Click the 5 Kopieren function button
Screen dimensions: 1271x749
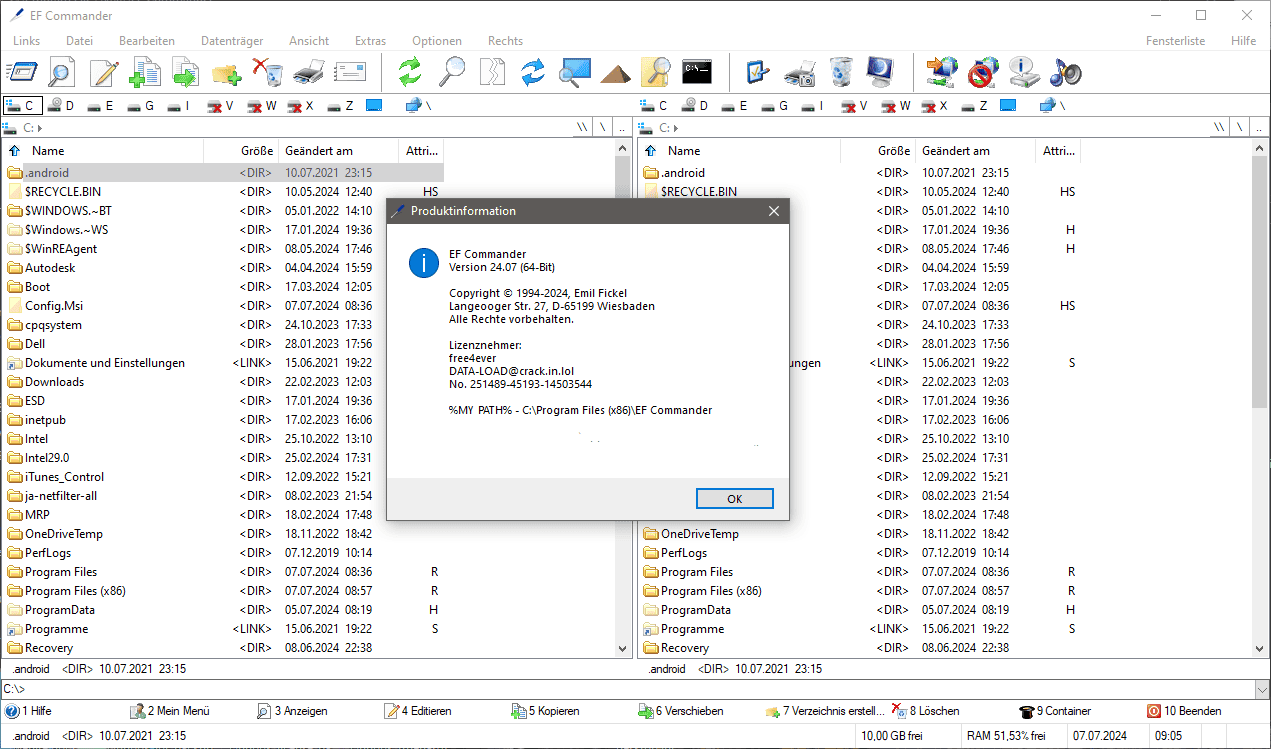pyautogui.click(x=546, y=711)
